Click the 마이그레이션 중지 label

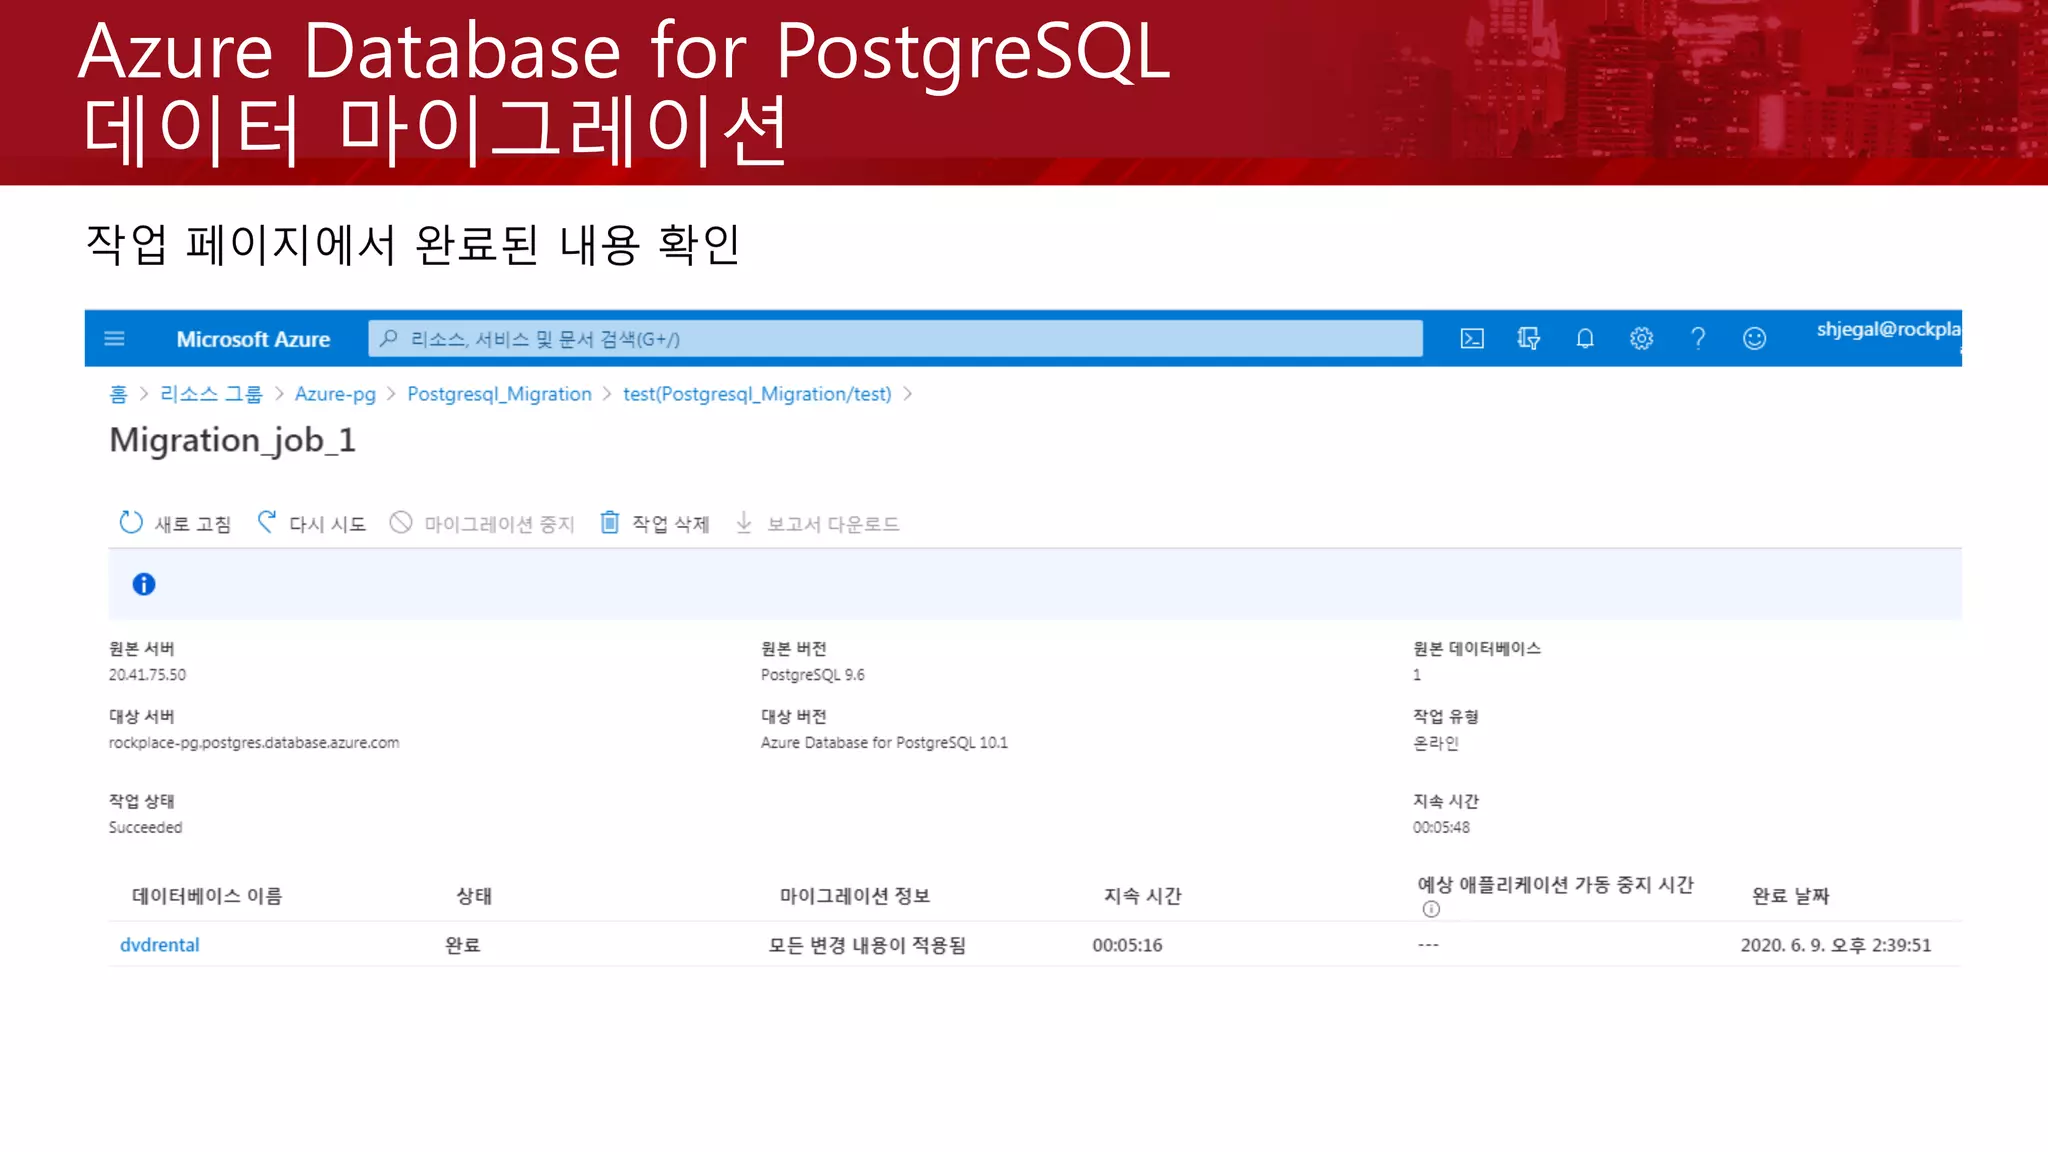(499, 524)
